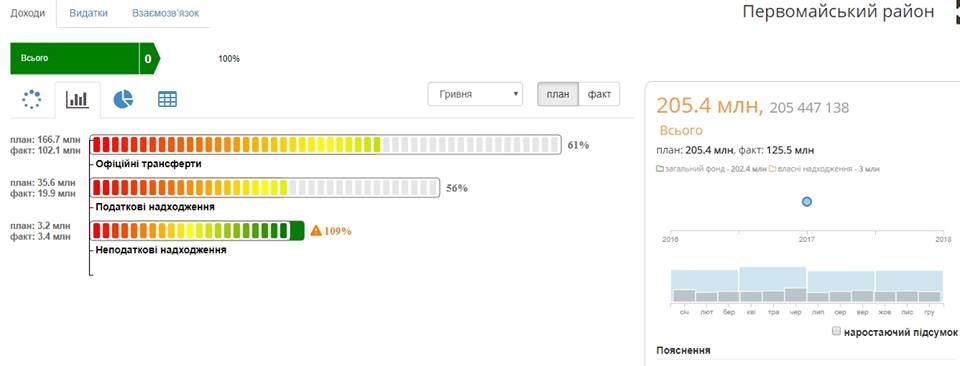This screenshot has width=960, height=366.
Task: Expand the Офіційні трансферти category
Action: [149, 164]
